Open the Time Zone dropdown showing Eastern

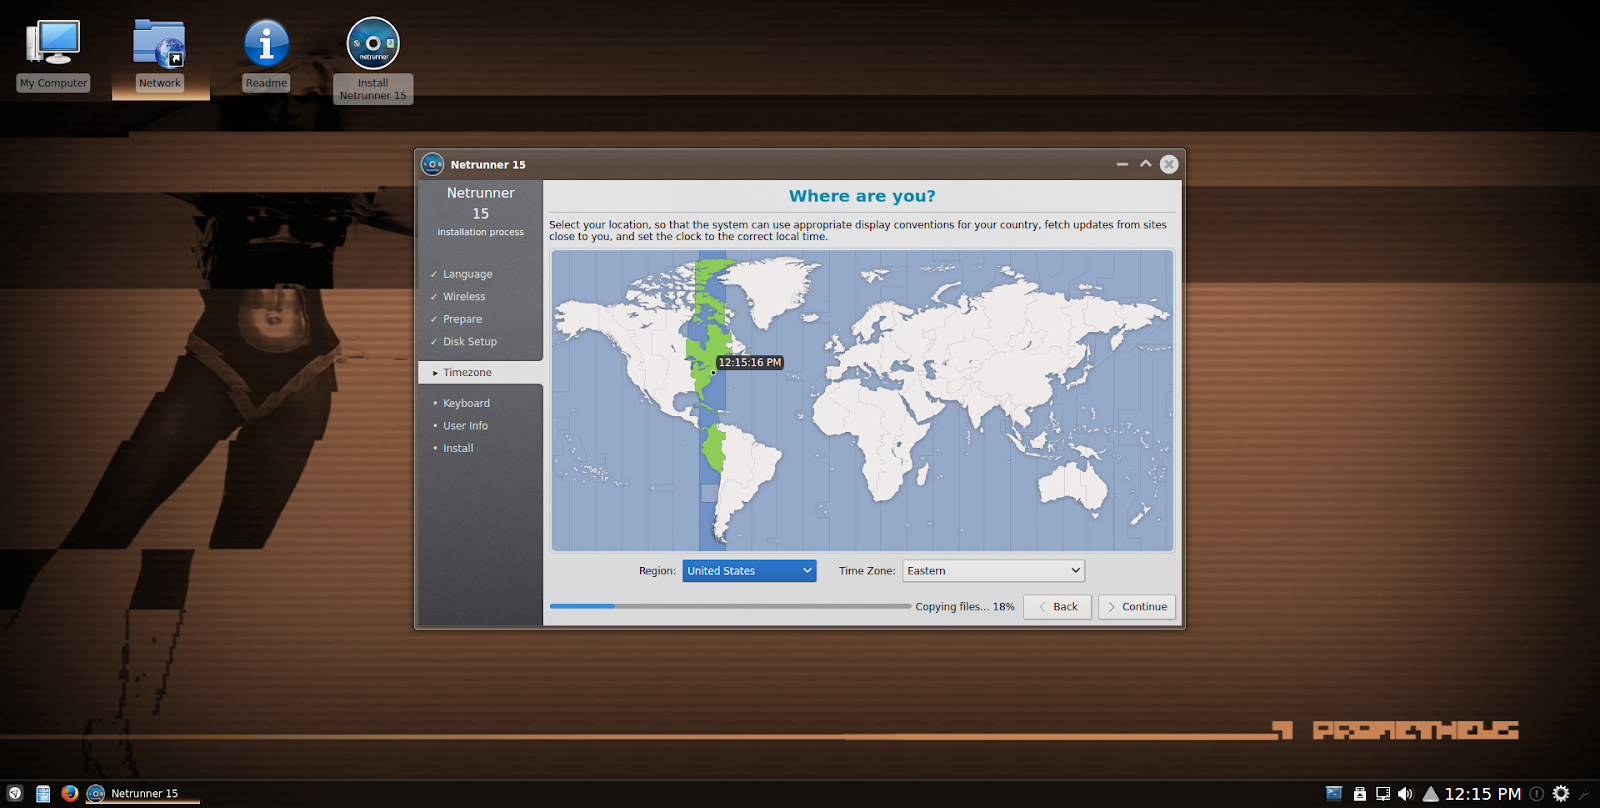993,571
